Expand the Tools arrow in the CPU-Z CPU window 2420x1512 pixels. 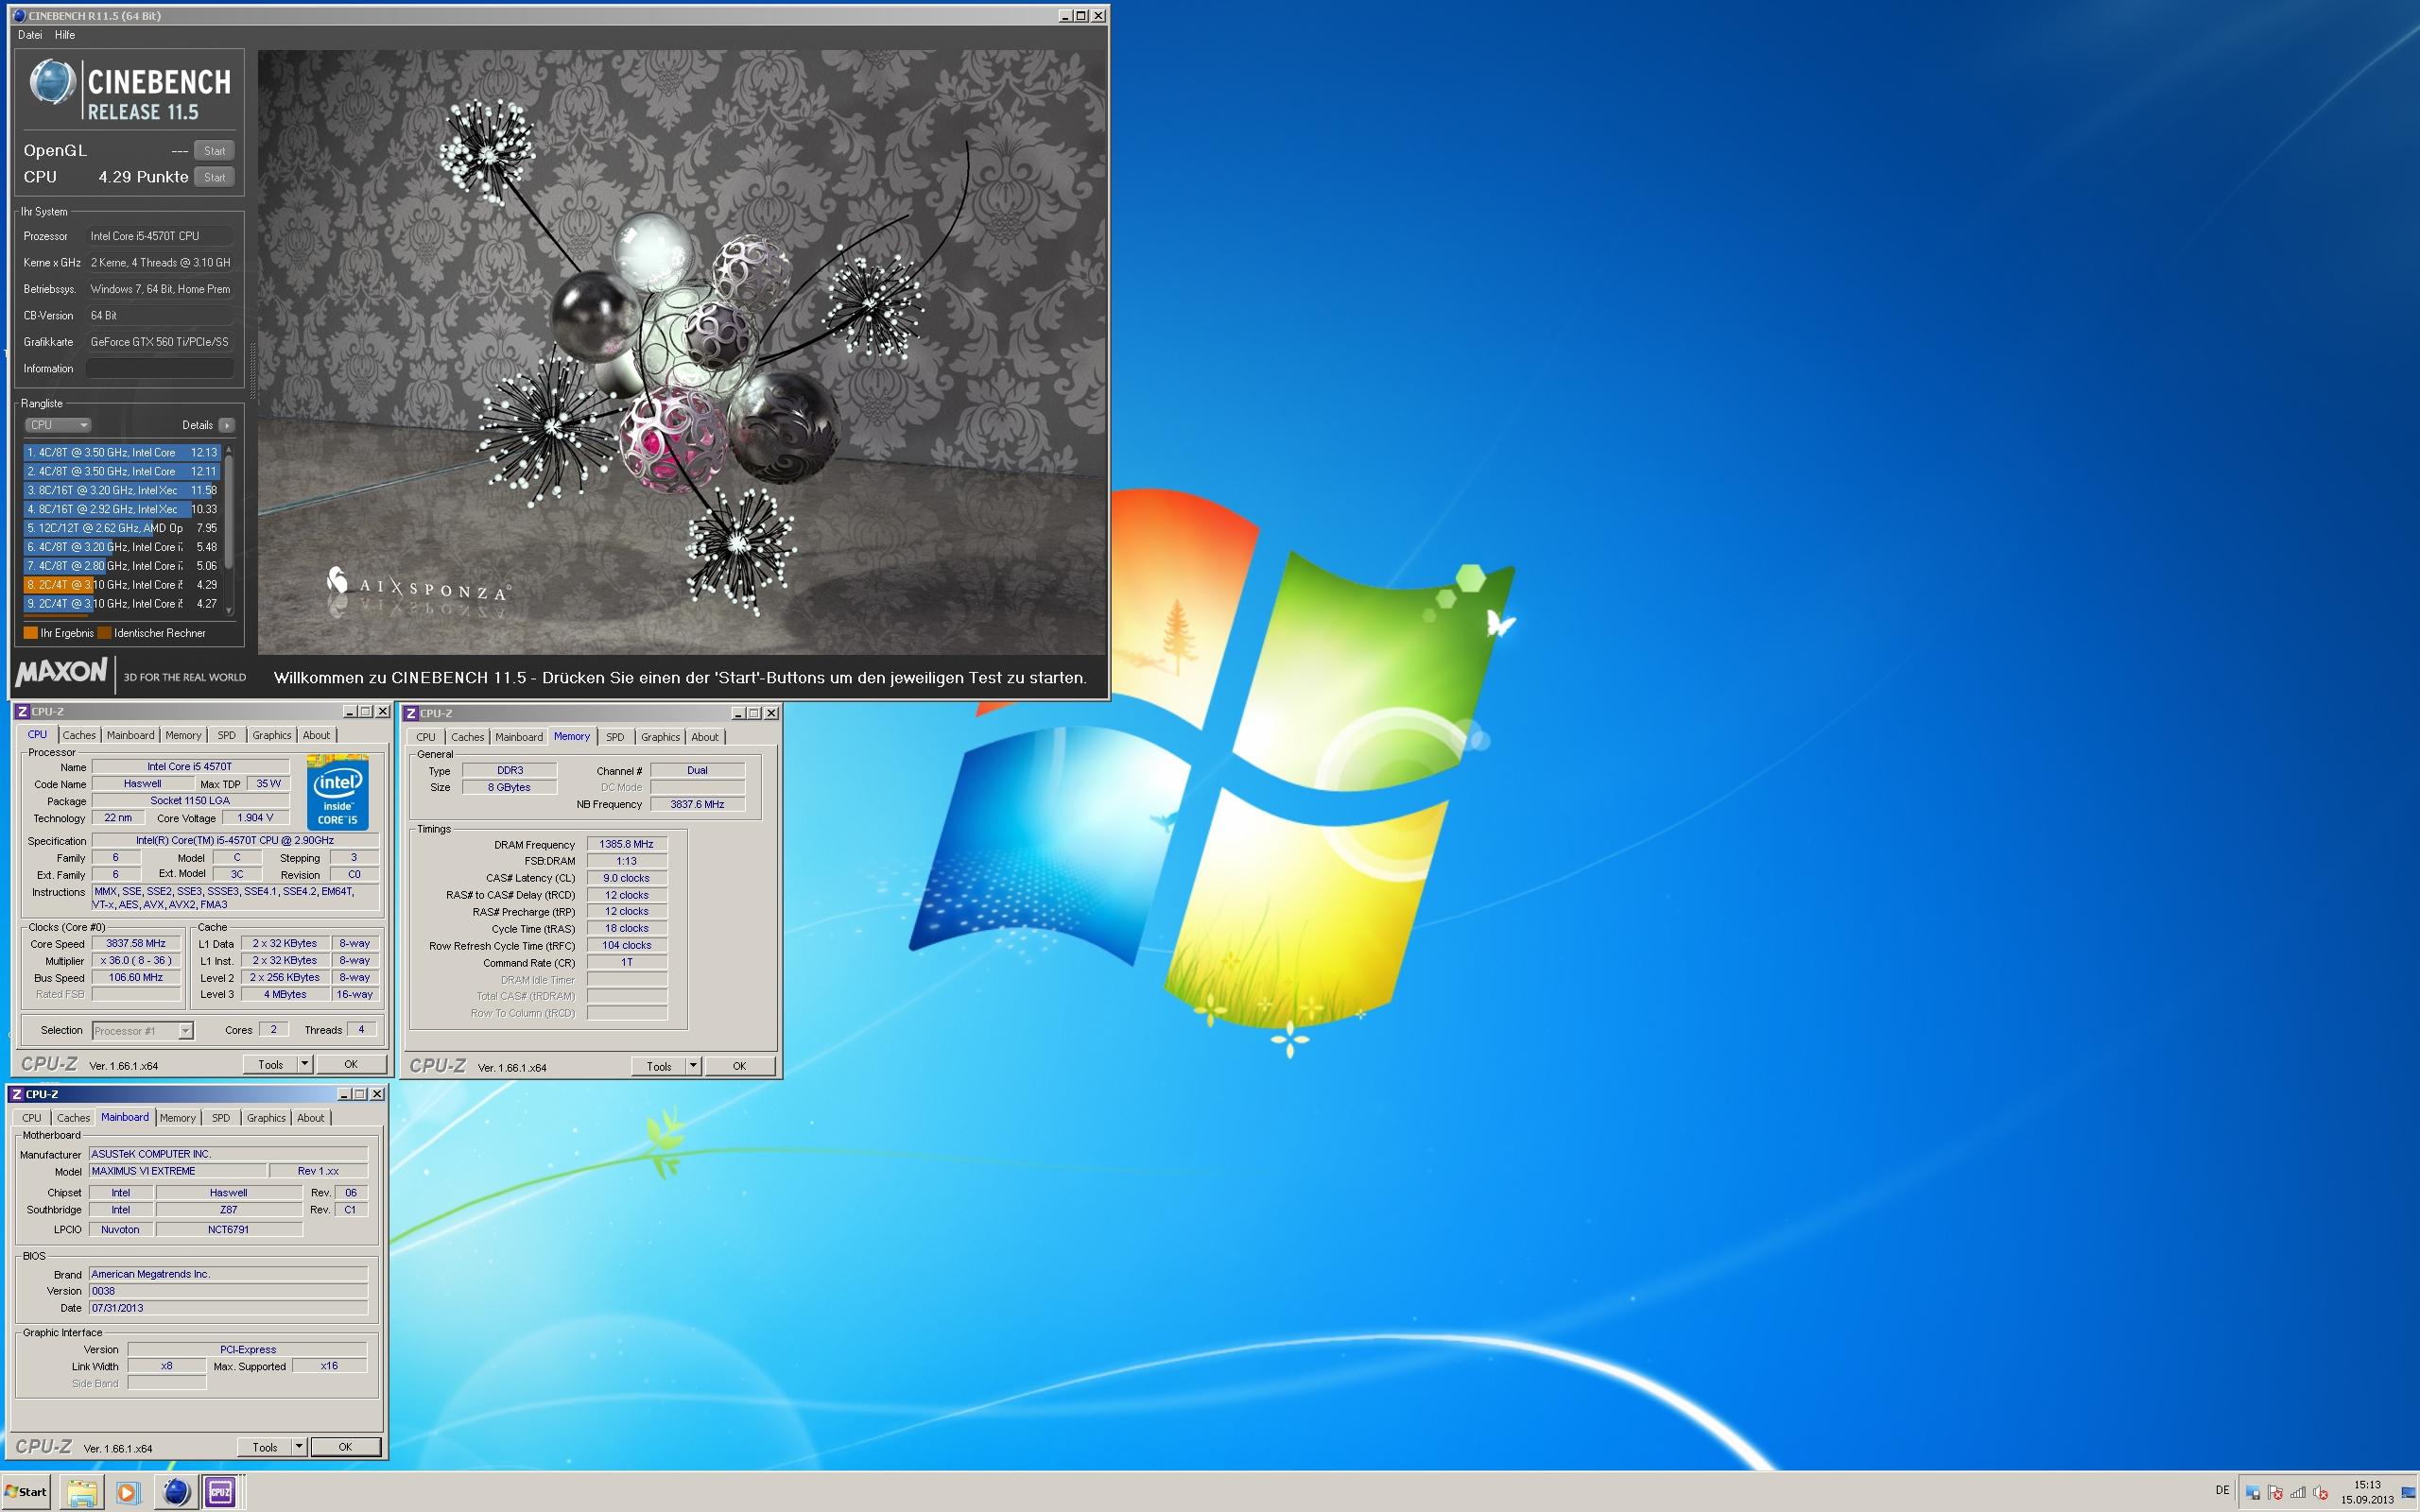tap(305, 1064)
